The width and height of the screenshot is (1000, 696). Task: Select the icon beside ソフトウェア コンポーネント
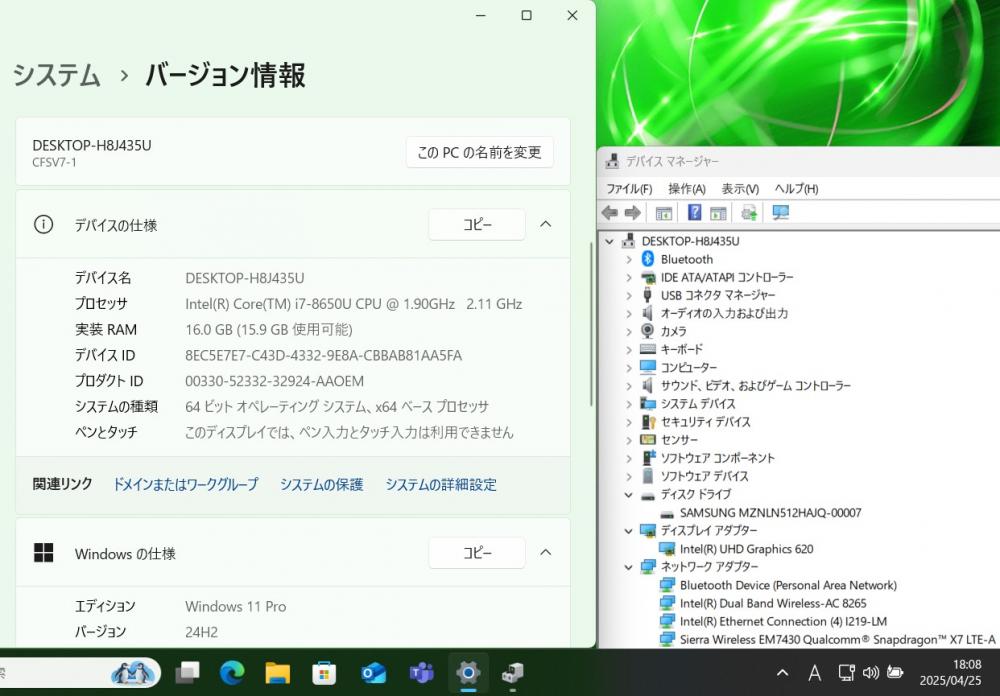click(x=648, y=457)
